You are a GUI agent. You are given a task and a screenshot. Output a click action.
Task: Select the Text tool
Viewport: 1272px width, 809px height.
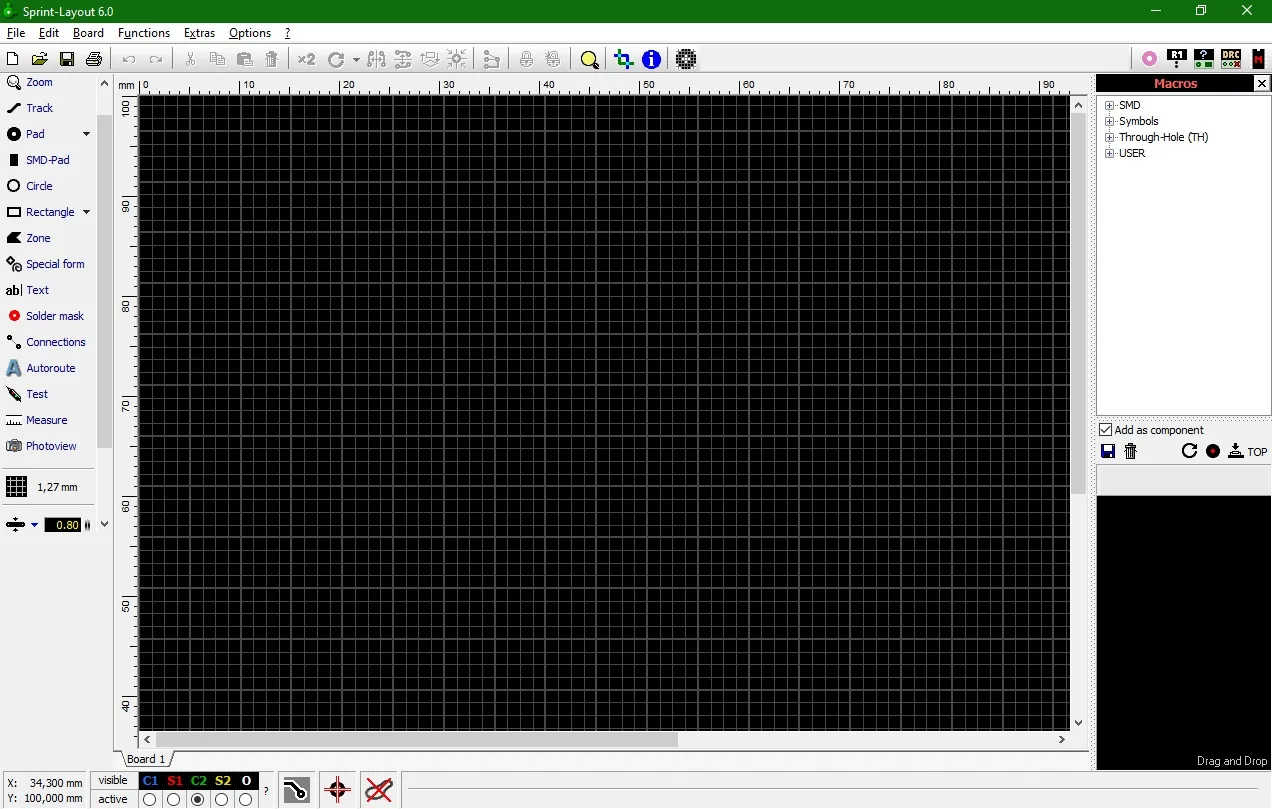click(27, 290)
